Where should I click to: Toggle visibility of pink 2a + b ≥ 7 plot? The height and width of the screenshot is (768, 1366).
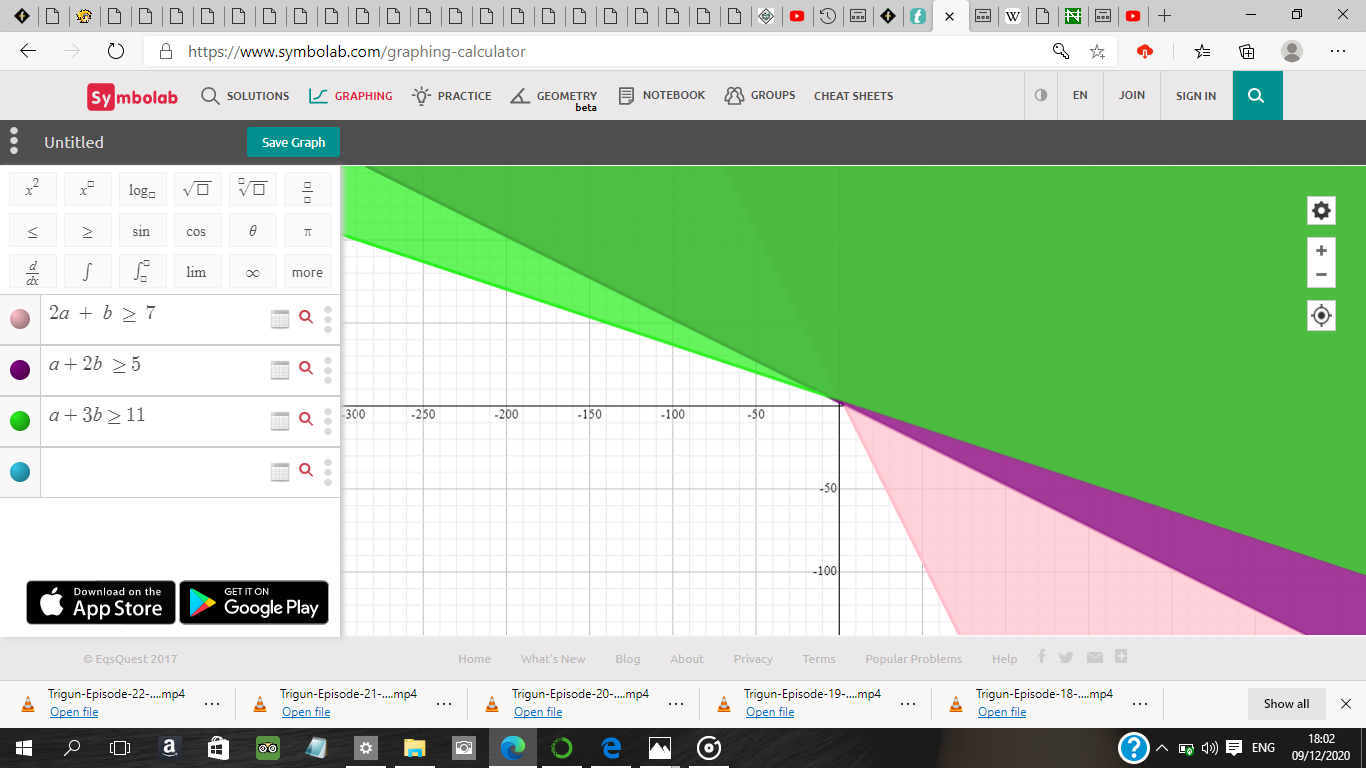point(20,319)
